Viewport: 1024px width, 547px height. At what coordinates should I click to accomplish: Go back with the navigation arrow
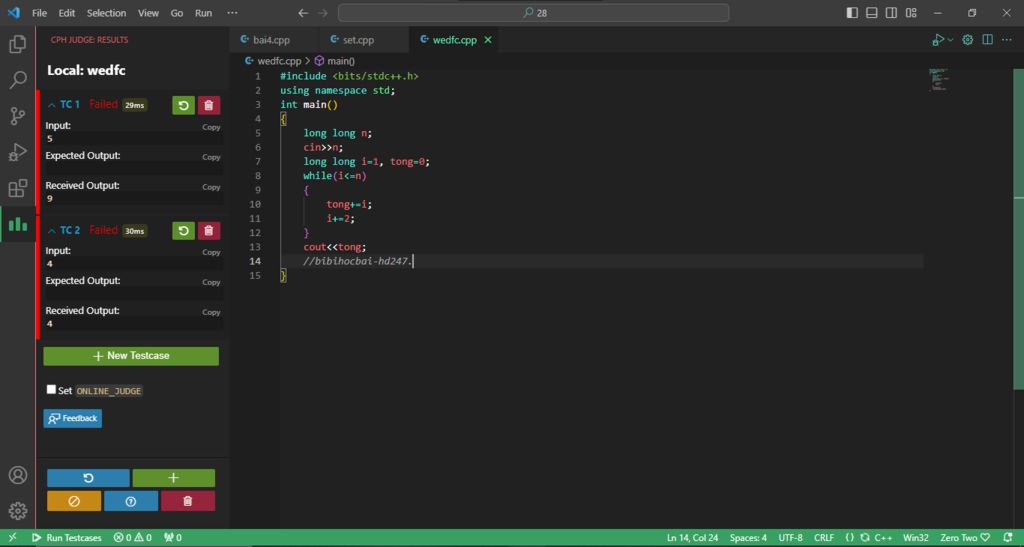[303, 13]
